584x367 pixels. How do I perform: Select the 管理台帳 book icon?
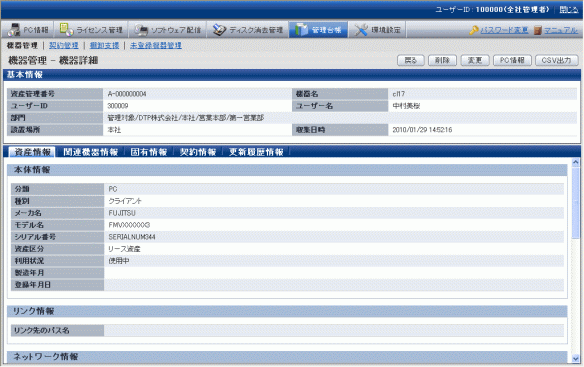[301, 30]
